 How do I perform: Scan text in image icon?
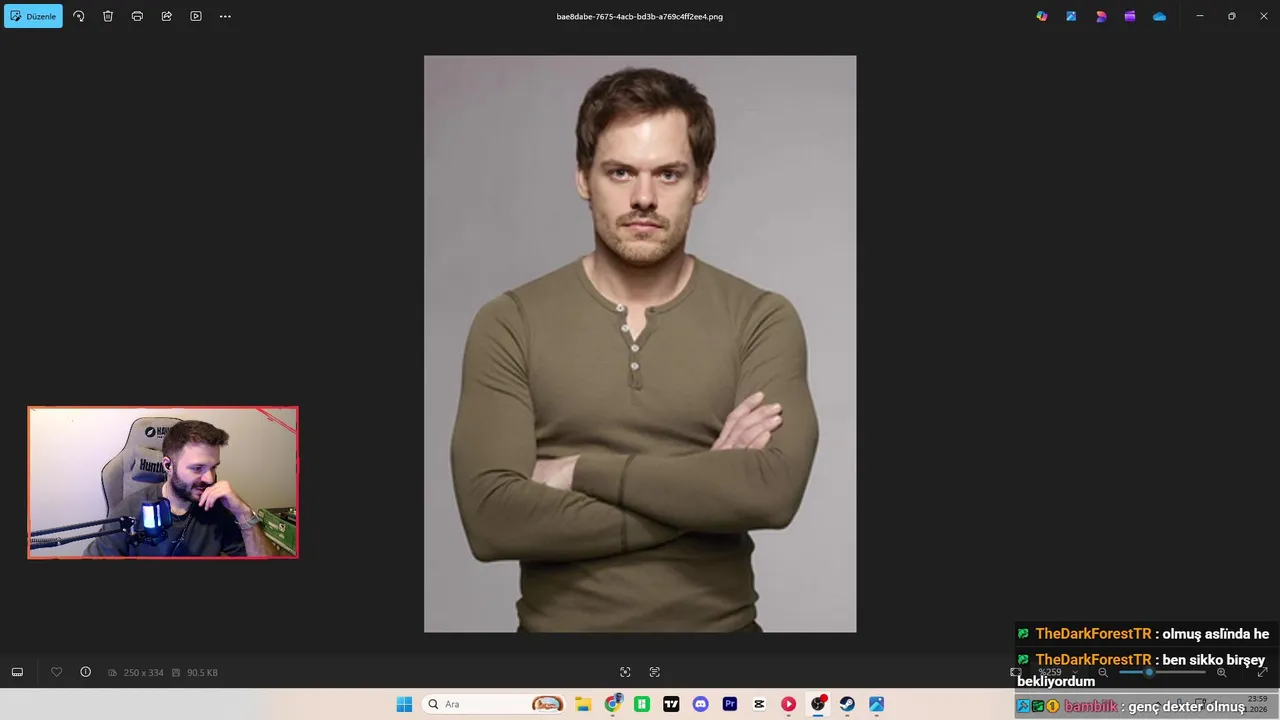(655, 672)
